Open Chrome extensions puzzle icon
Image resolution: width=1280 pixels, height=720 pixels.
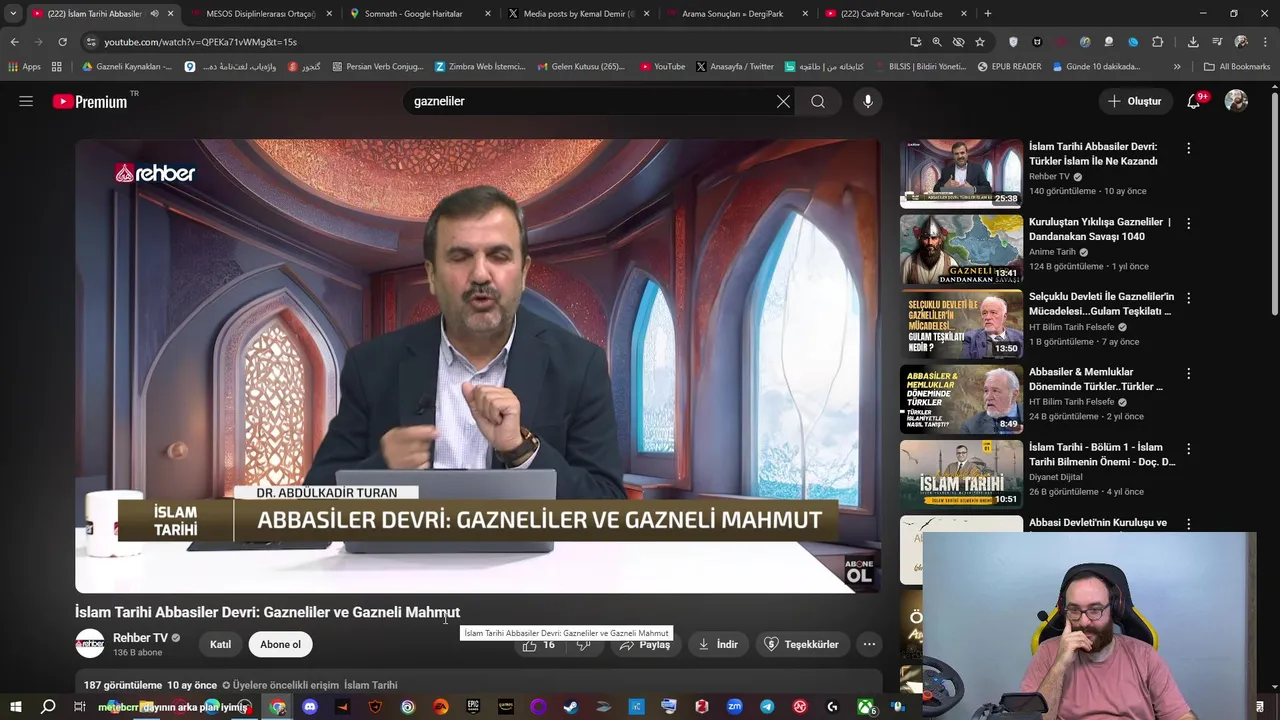pyautogui.click(x=1158, y=42)
